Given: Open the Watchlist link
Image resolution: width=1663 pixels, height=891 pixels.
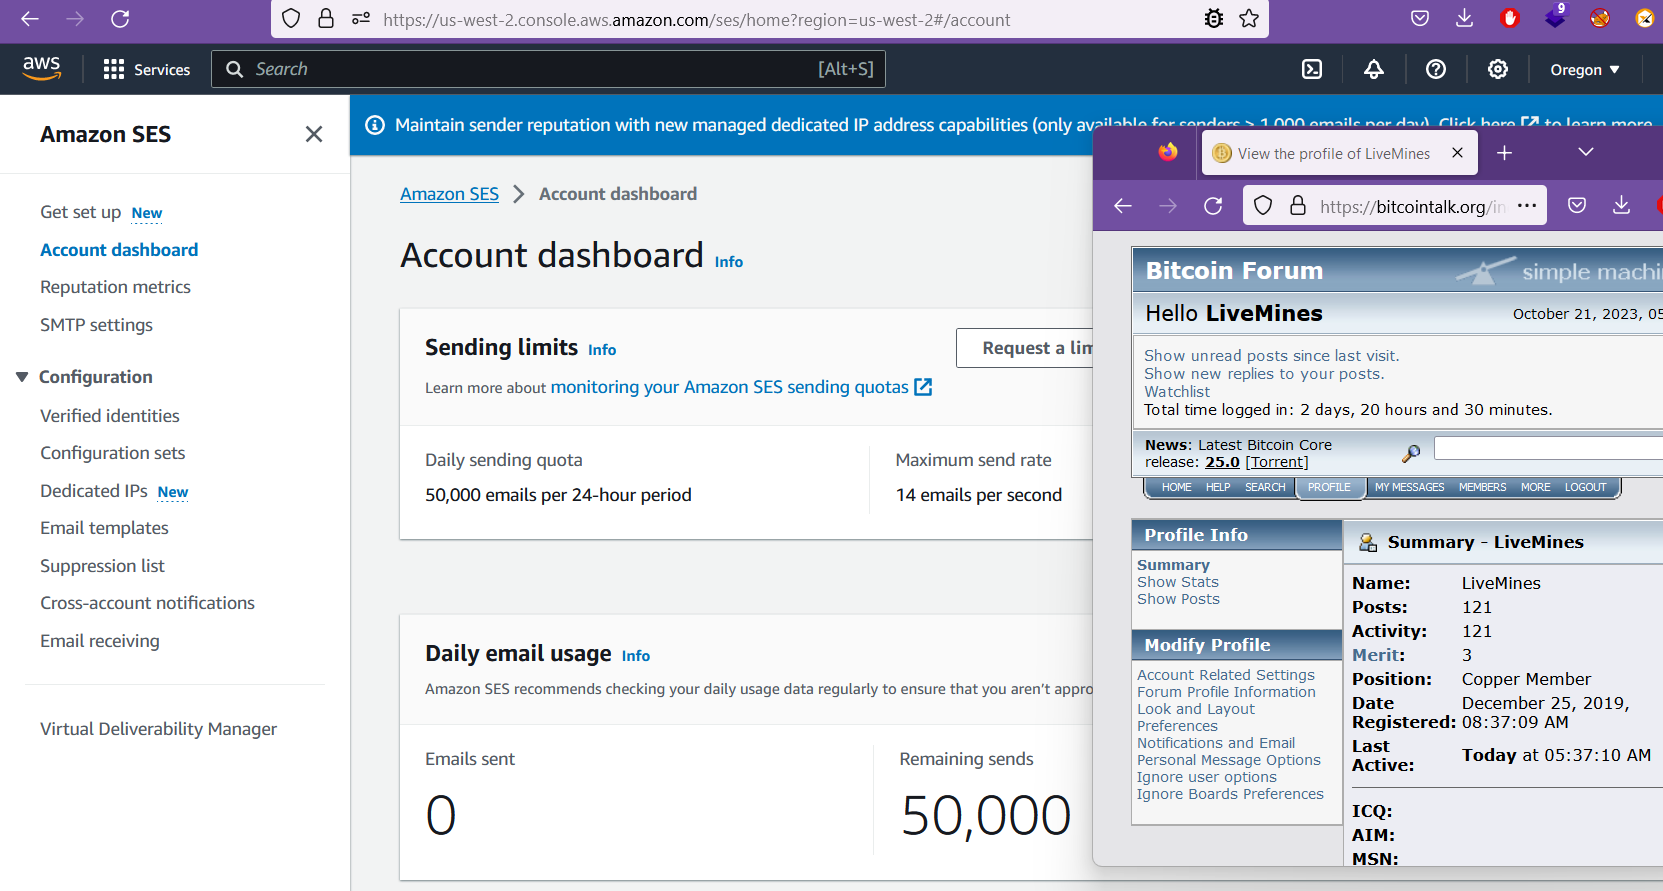Looking at the screenshot, I should pyautogui.click(x=1177, y=392).
